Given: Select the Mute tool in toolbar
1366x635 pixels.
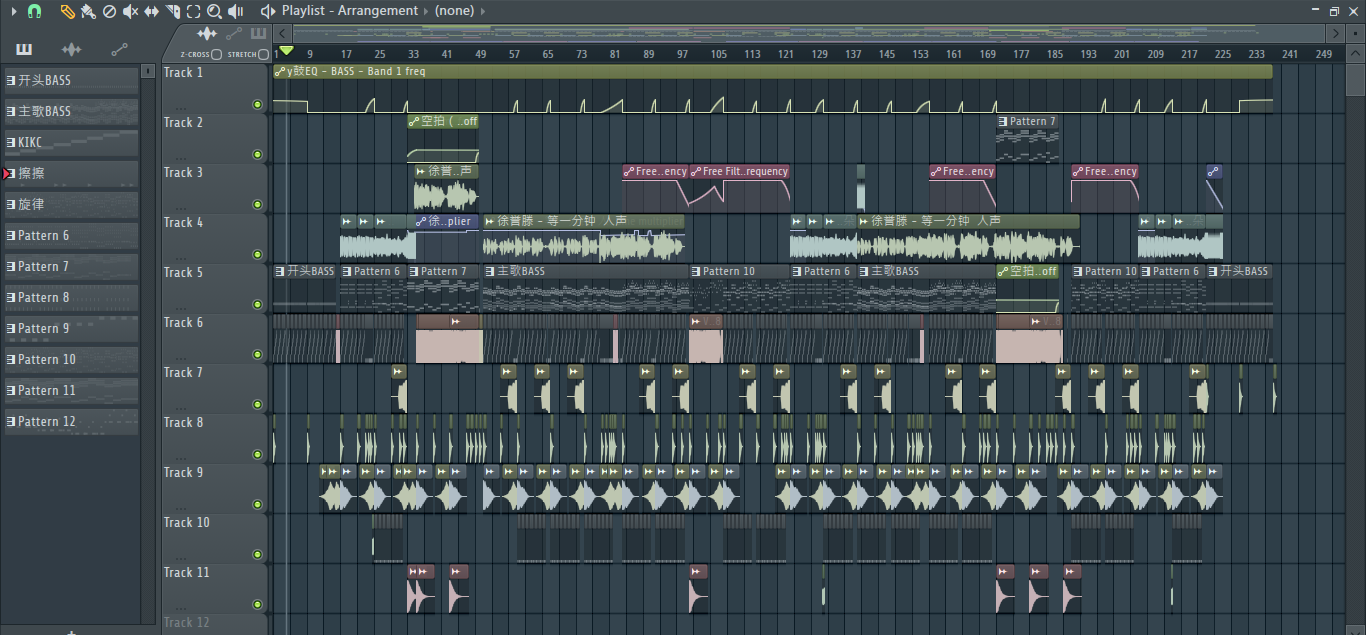Looking at the screenshot, I should [130, 11].
